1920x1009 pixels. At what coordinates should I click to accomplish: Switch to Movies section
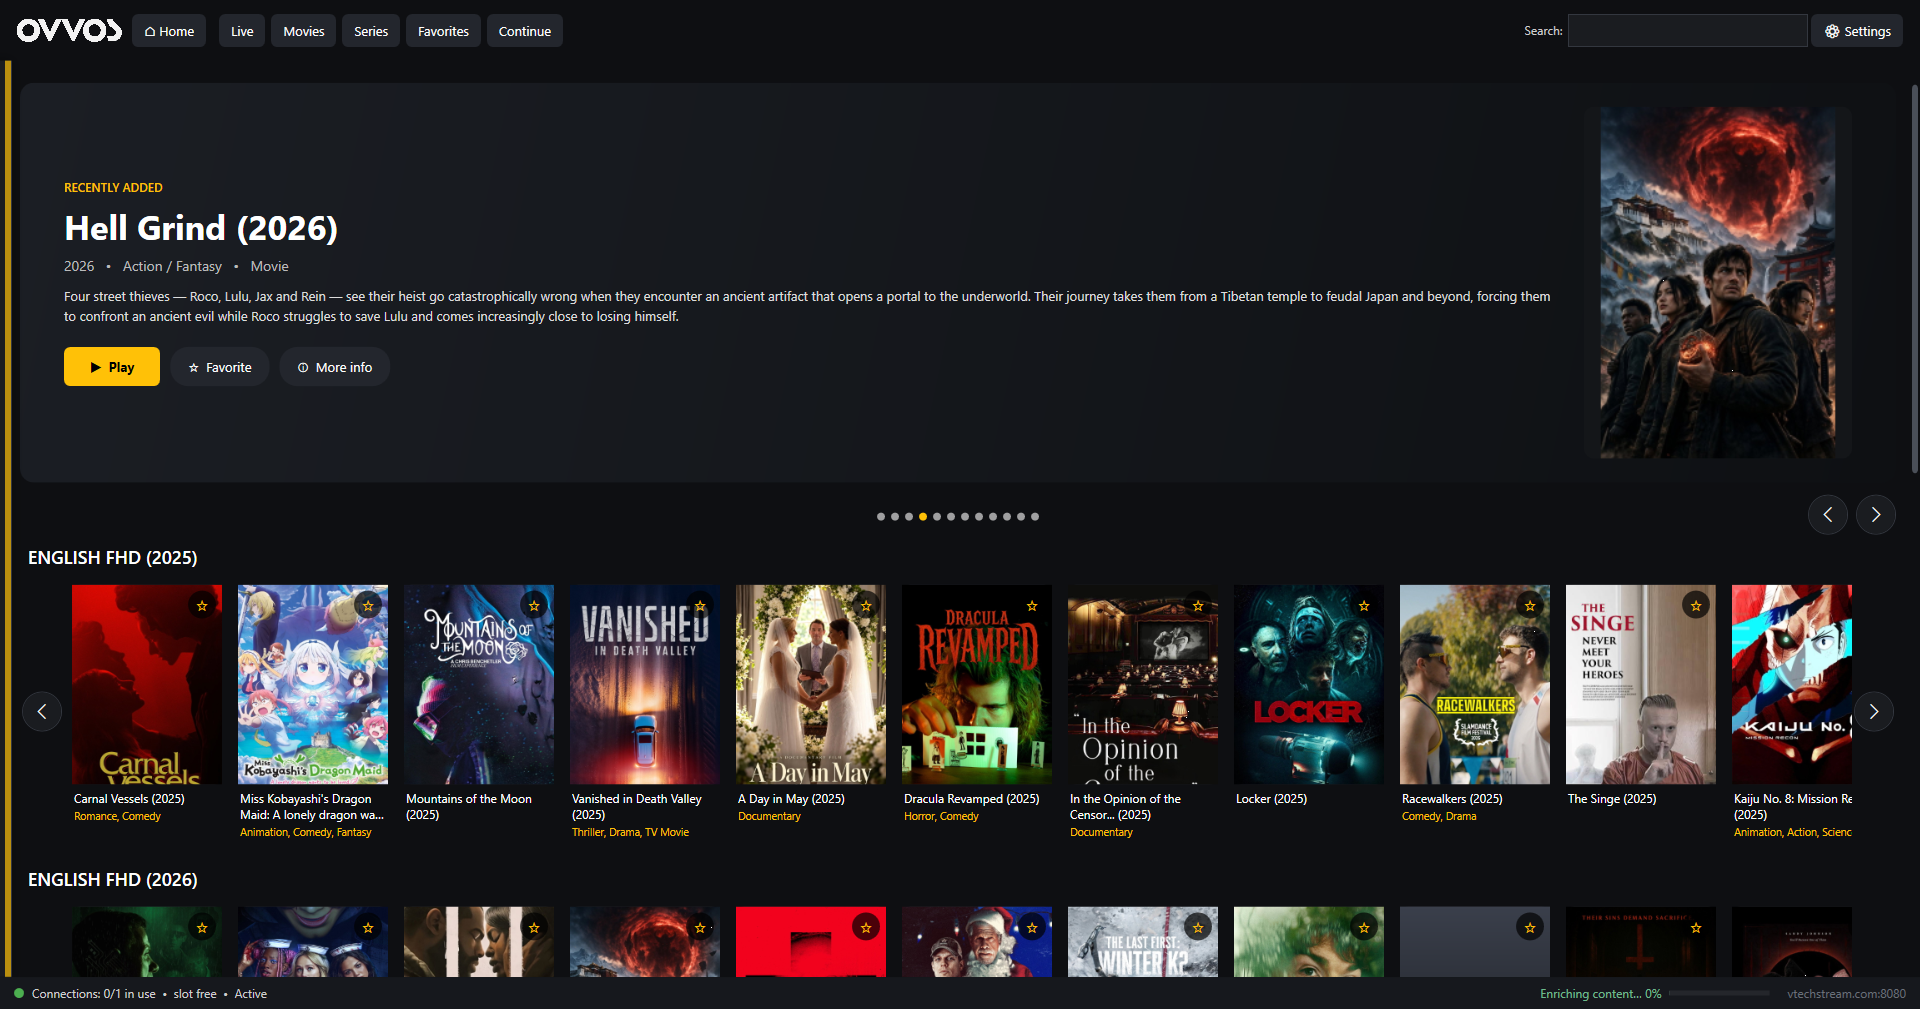(x=304, y=31)
